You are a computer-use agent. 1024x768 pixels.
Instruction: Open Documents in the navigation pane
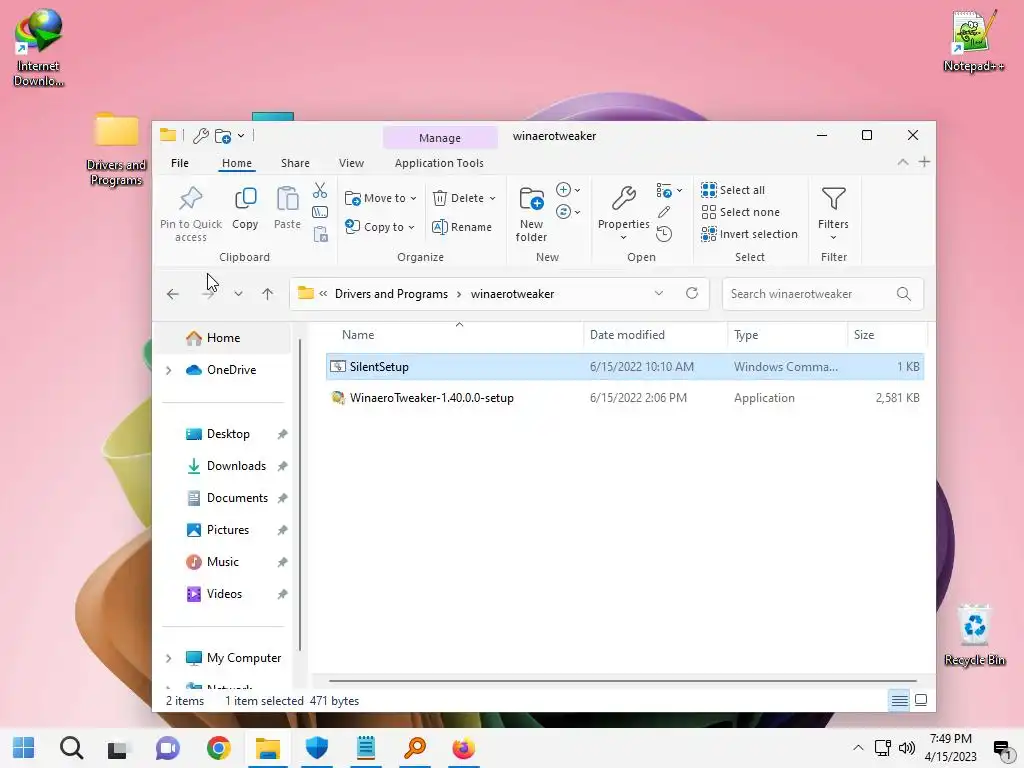[x=237, y=498]
